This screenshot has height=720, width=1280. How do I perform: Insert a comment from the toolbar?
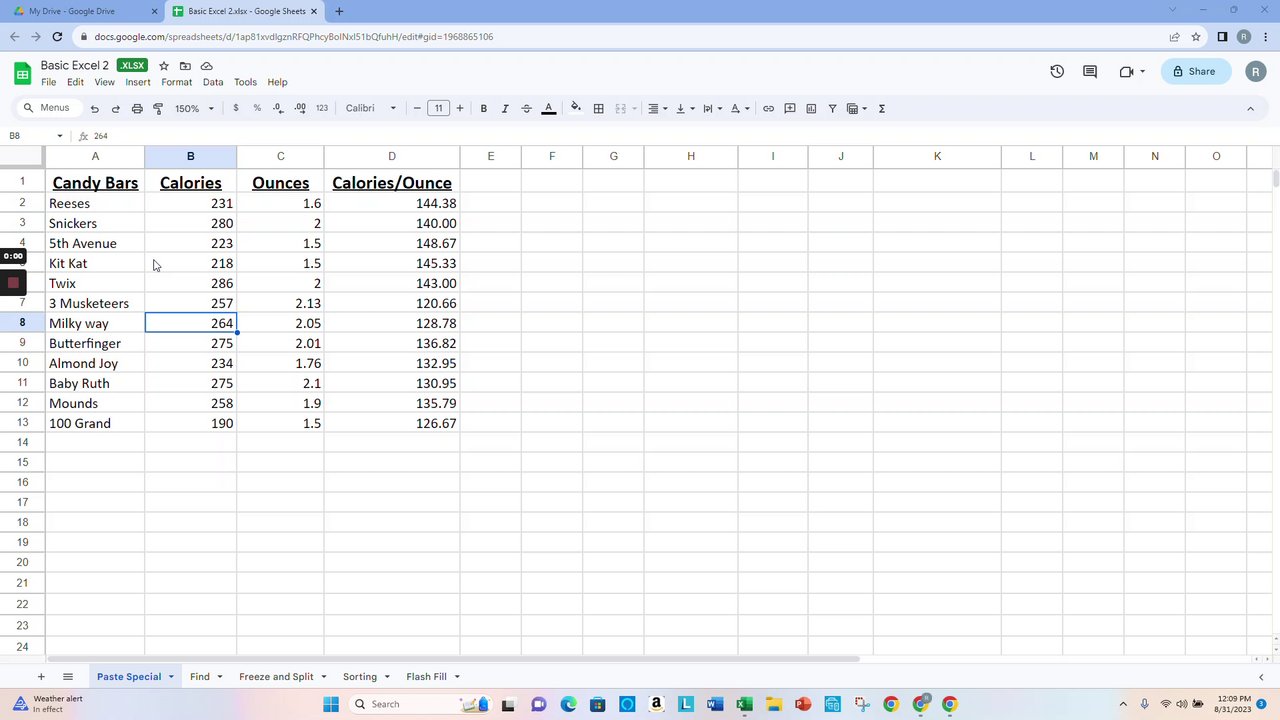(790, 108)
